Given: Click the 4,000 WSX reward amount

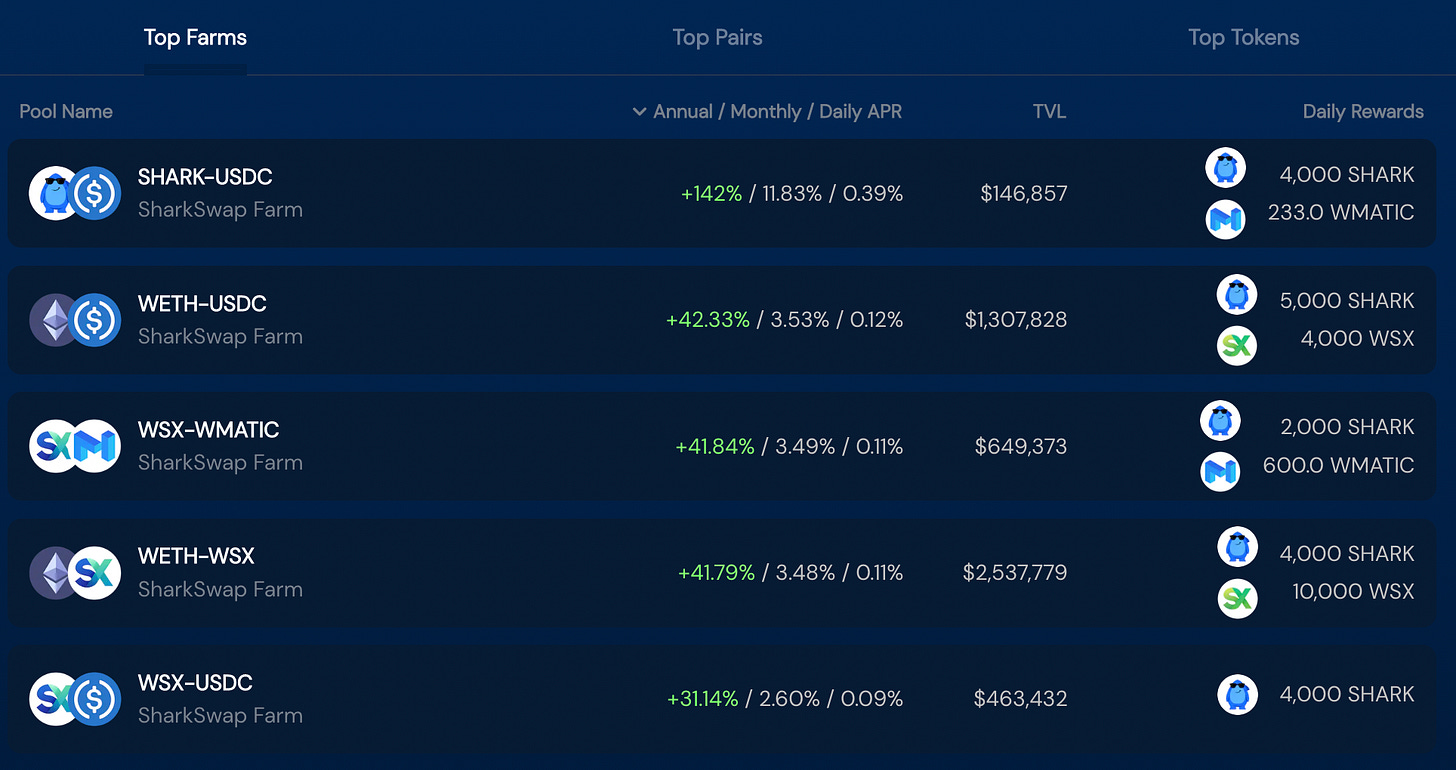Looking at the screenshot, I should [x=1357, y=339].
